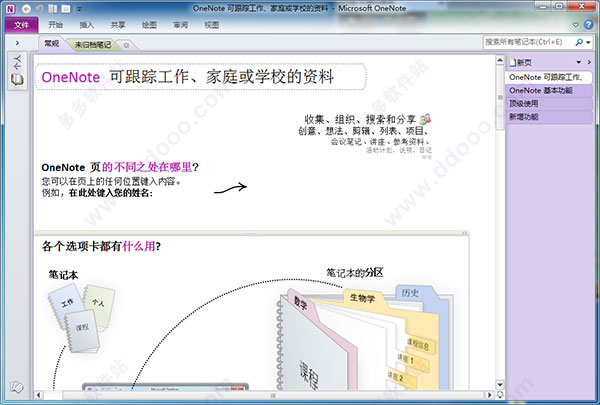Image resolution: width=600 pixels, height=405 pixels.
Task: Click 新页 to add a new page
Action: [520, 62]
